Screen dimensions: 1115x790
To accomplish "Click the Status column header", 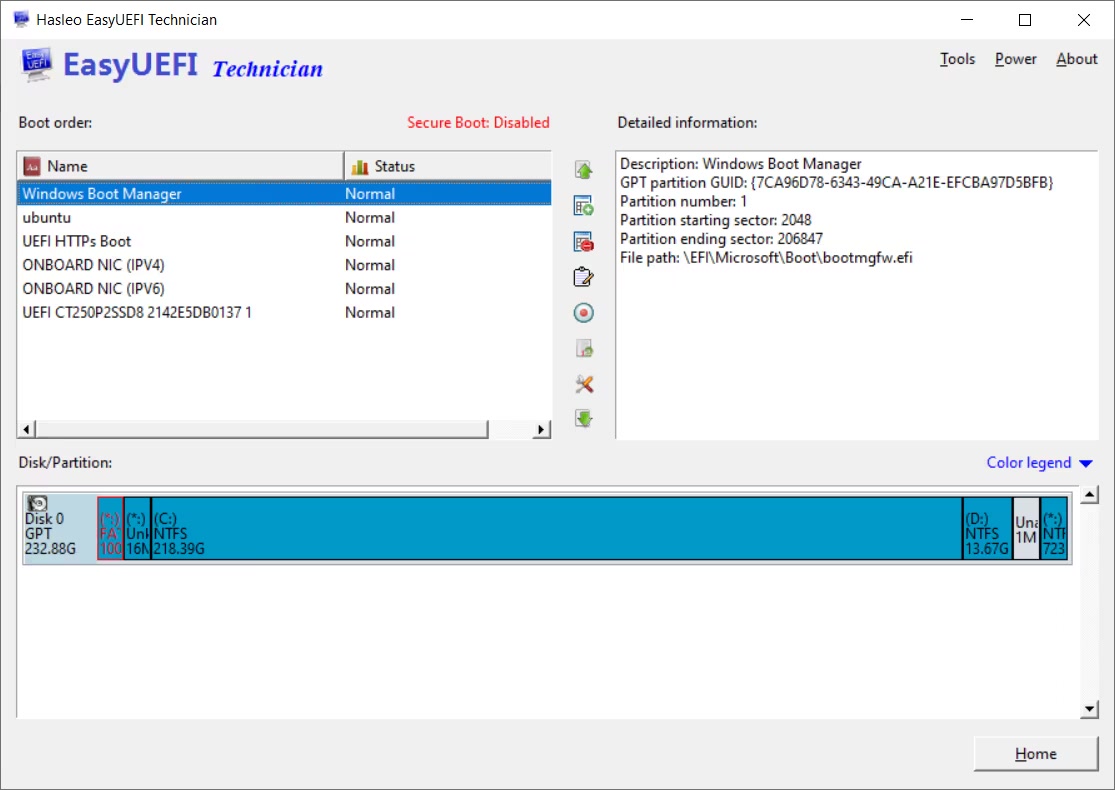I will 445,166.
